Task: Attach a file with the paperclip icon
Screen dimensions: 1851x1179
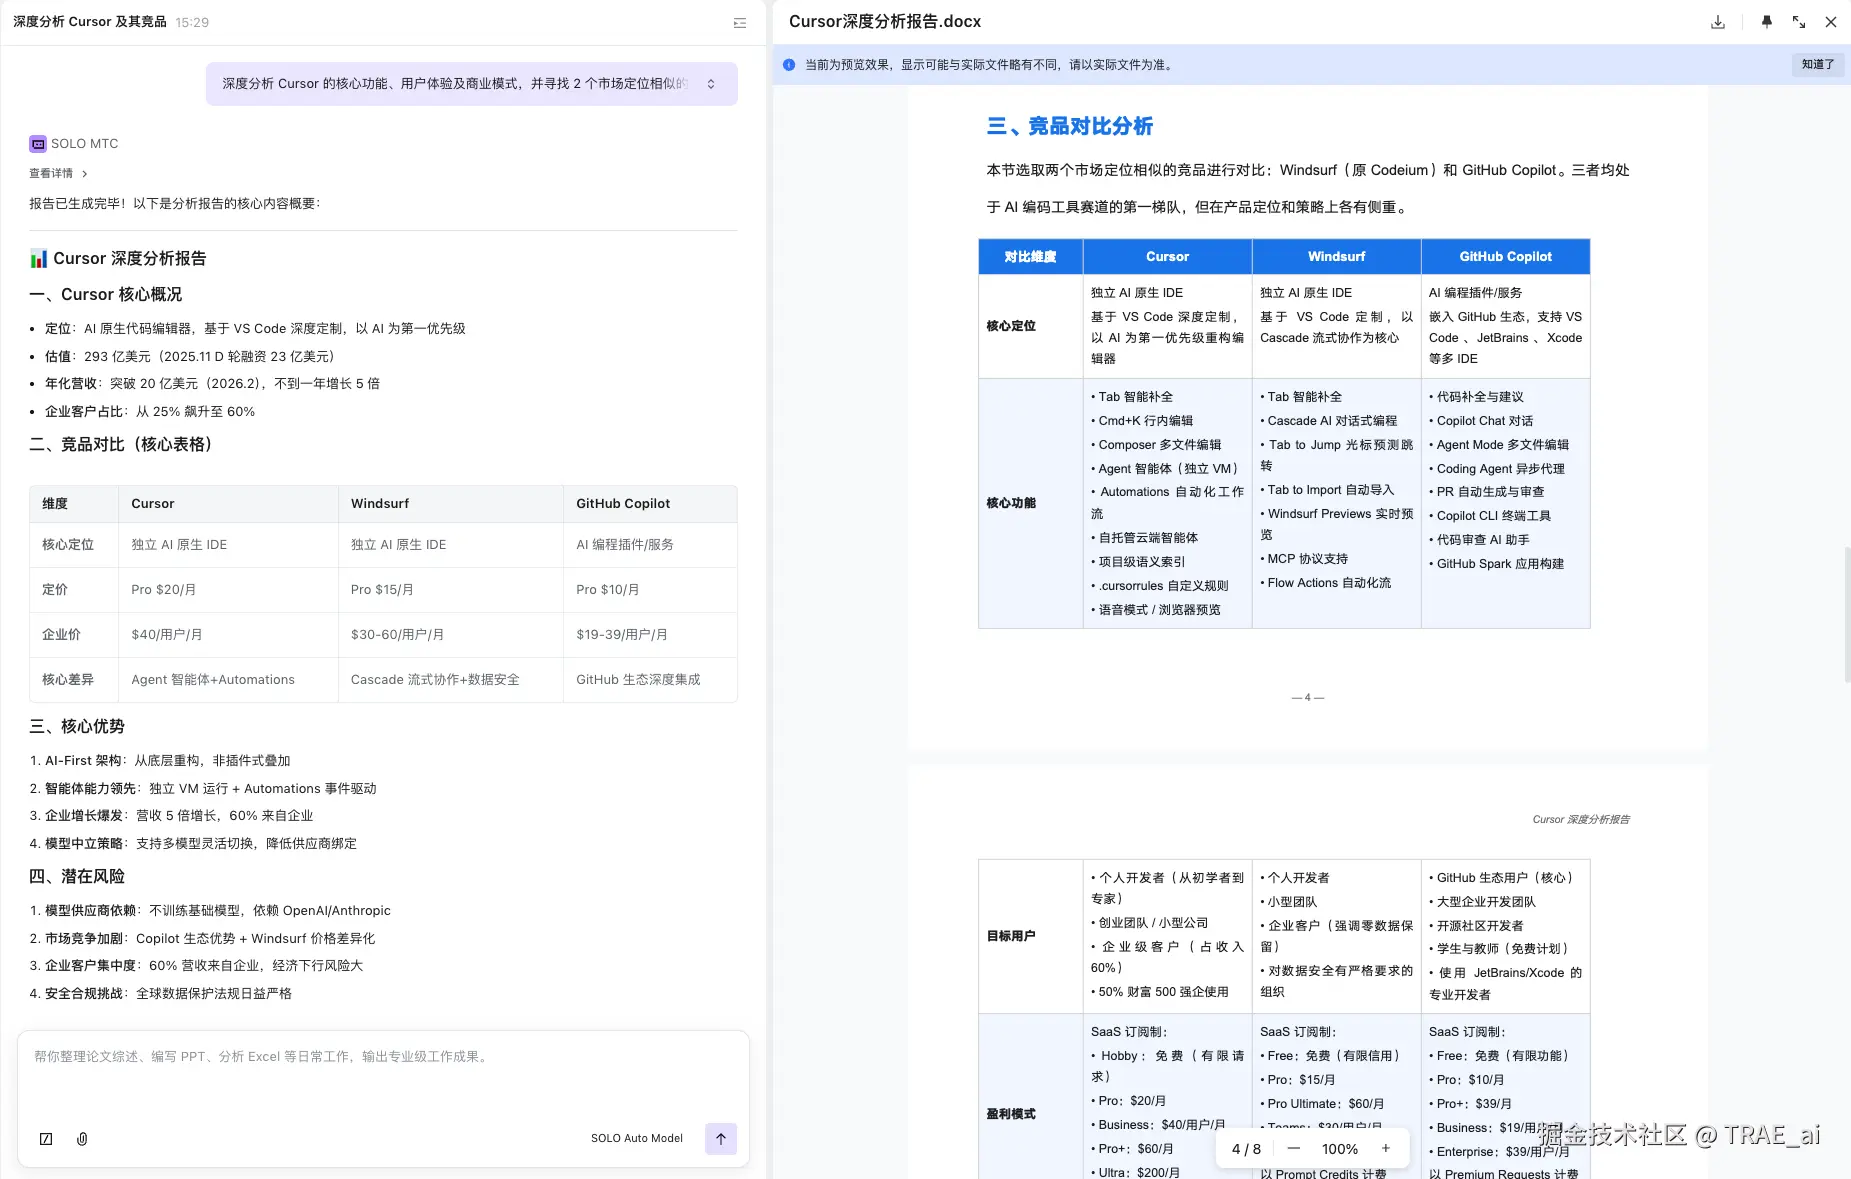Action: coord(82,1139)
